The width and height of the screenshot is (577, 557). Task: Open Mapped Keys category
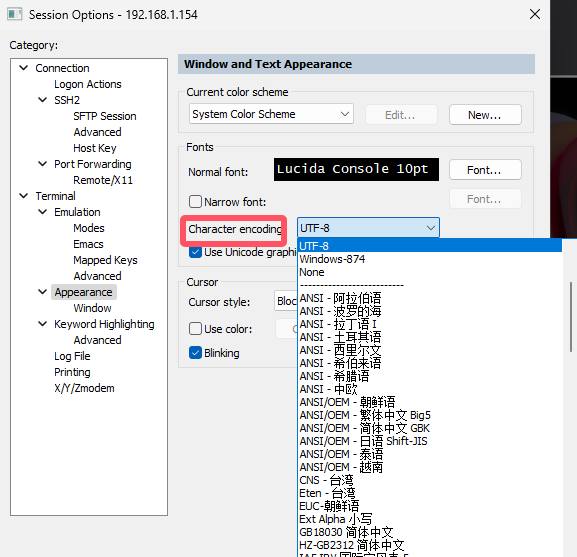click(105, 260)
